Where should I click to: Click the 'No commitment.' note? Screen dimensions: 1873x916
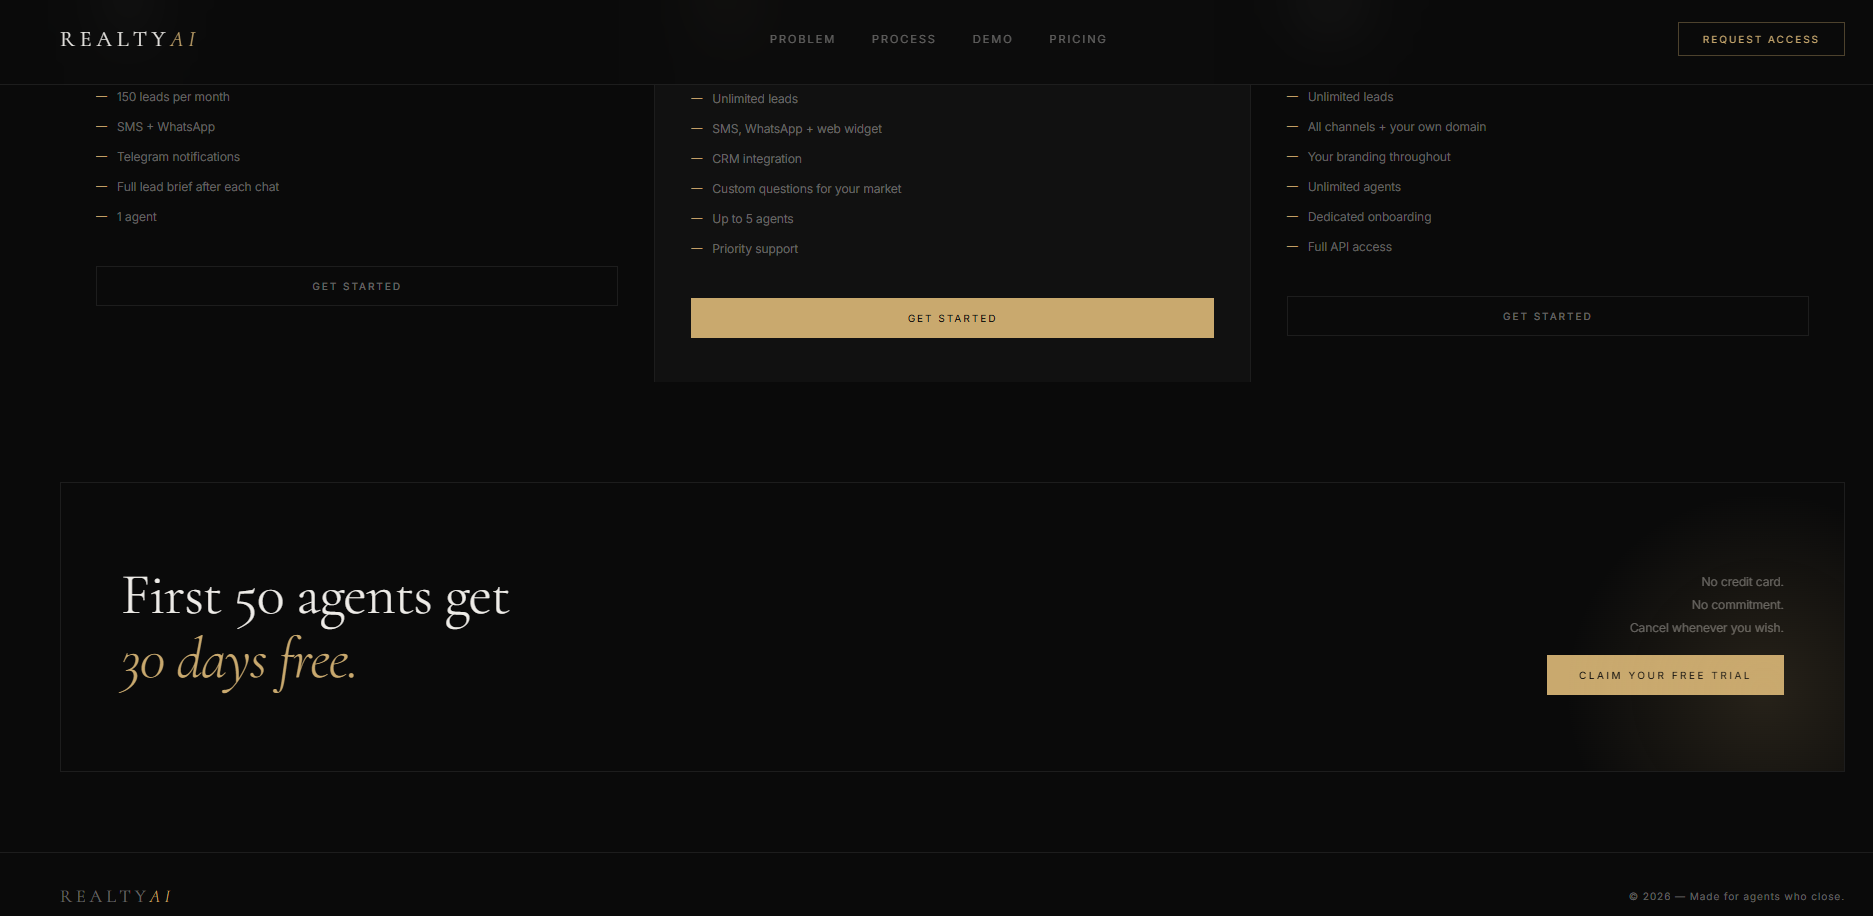coord(1737,605)
